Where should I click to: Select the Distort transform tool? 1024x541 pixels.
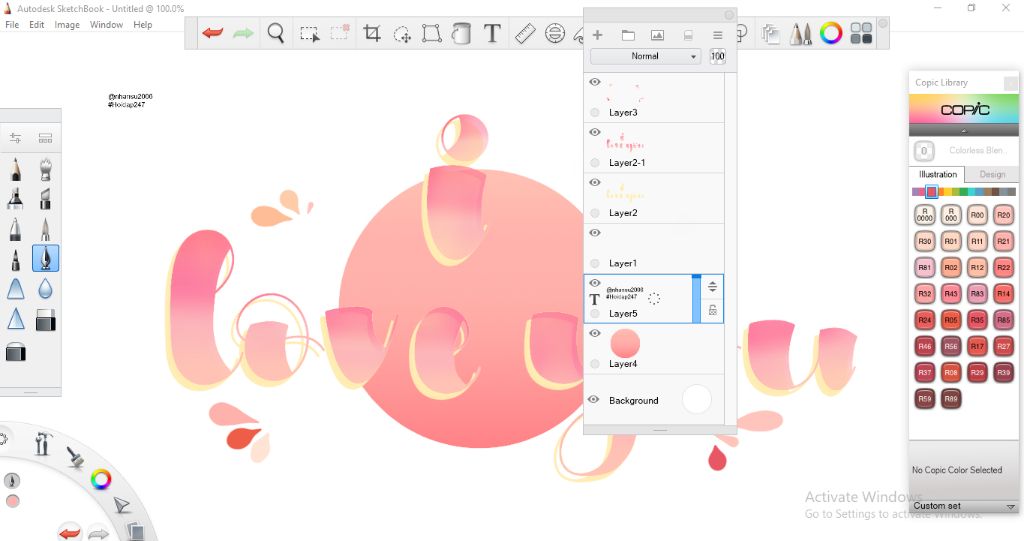pos(431,33)
